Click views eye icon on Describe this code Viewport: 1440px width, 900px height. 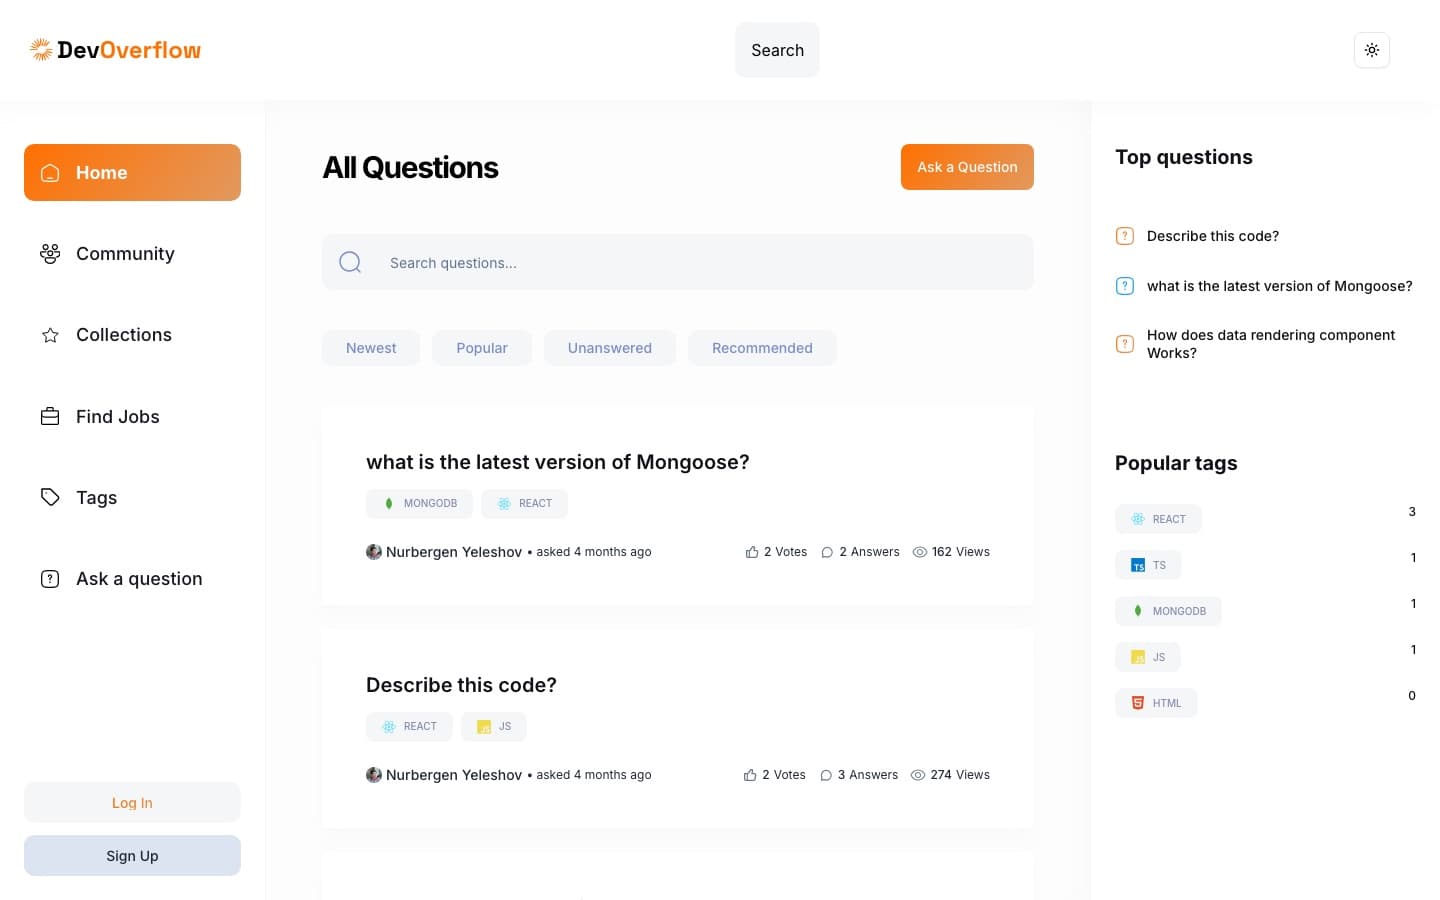918,775
